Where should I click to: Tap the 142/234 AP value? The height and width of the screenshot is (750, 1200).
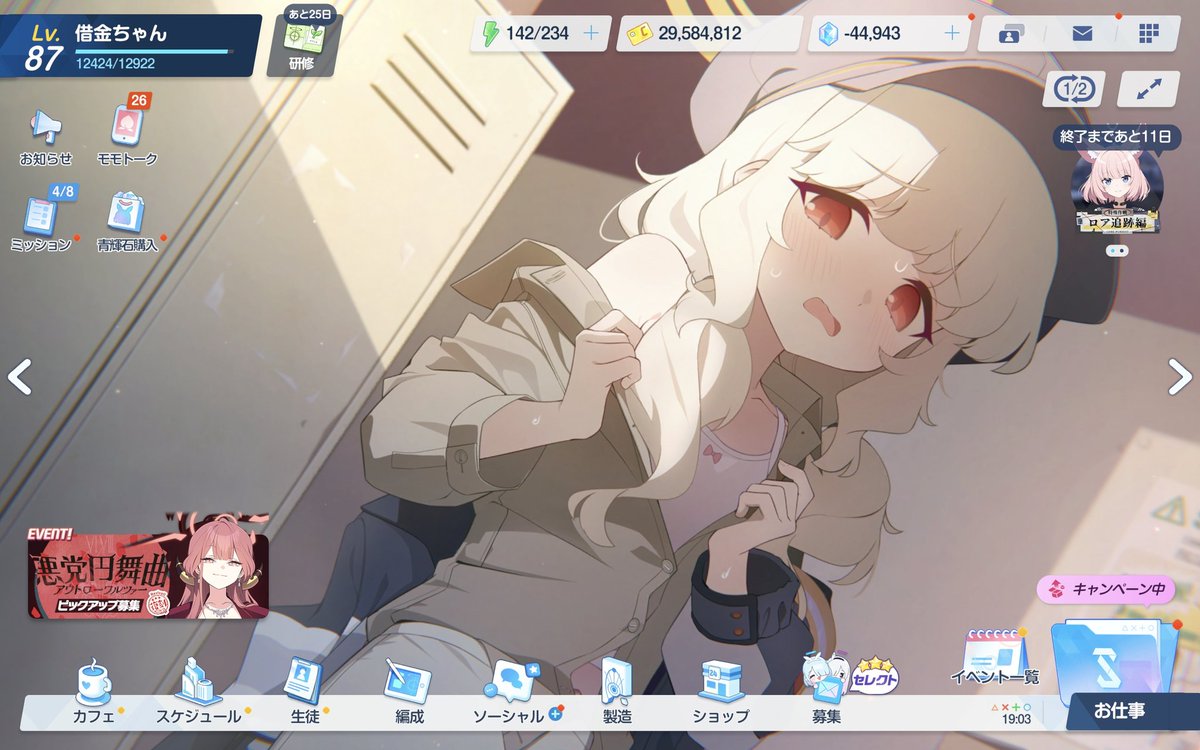click(x=537, y=33)
